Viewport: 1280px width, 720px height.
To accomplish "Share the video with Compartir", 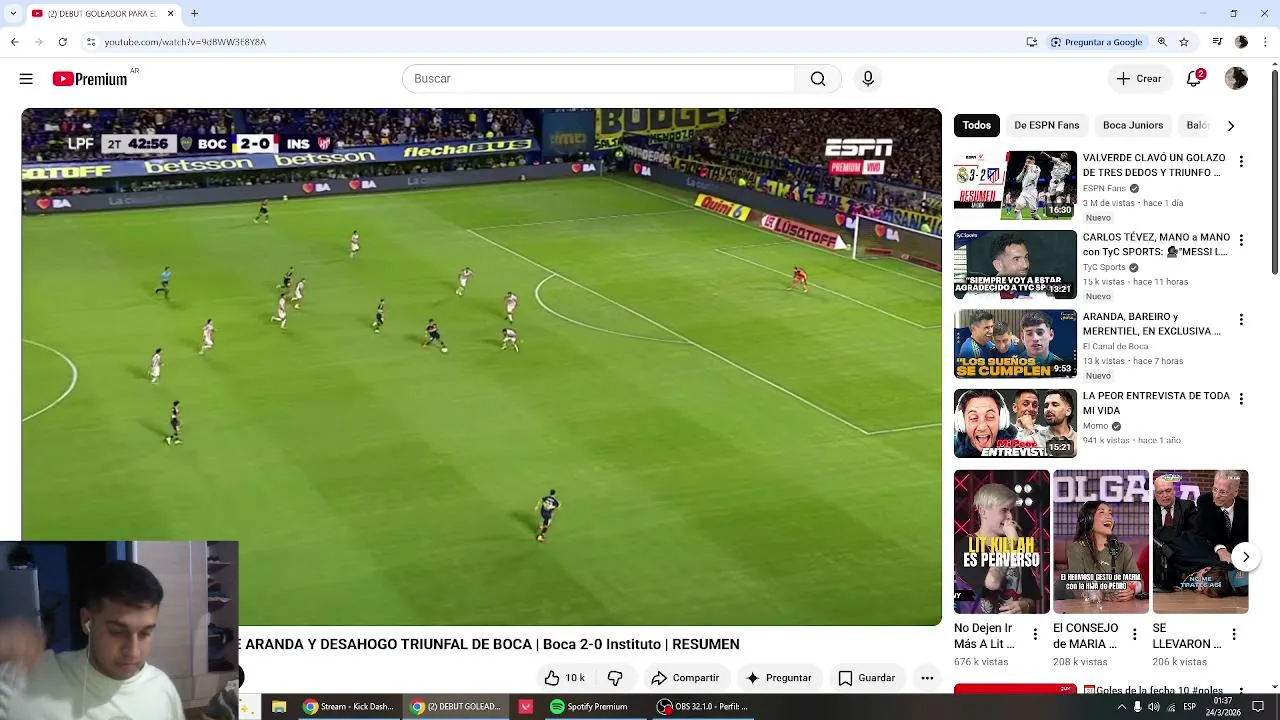I will pos(686,678).
